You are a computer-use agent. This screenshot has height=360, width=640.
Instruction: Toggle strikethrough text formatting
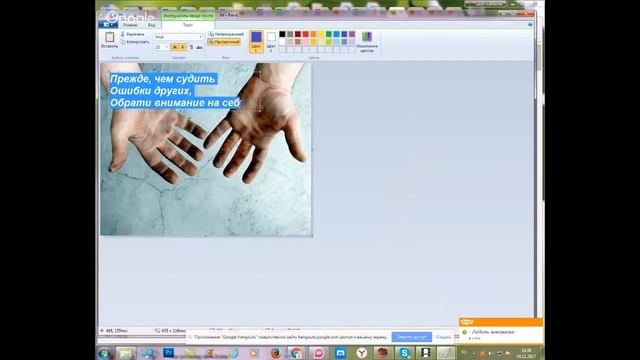(199, 47)
